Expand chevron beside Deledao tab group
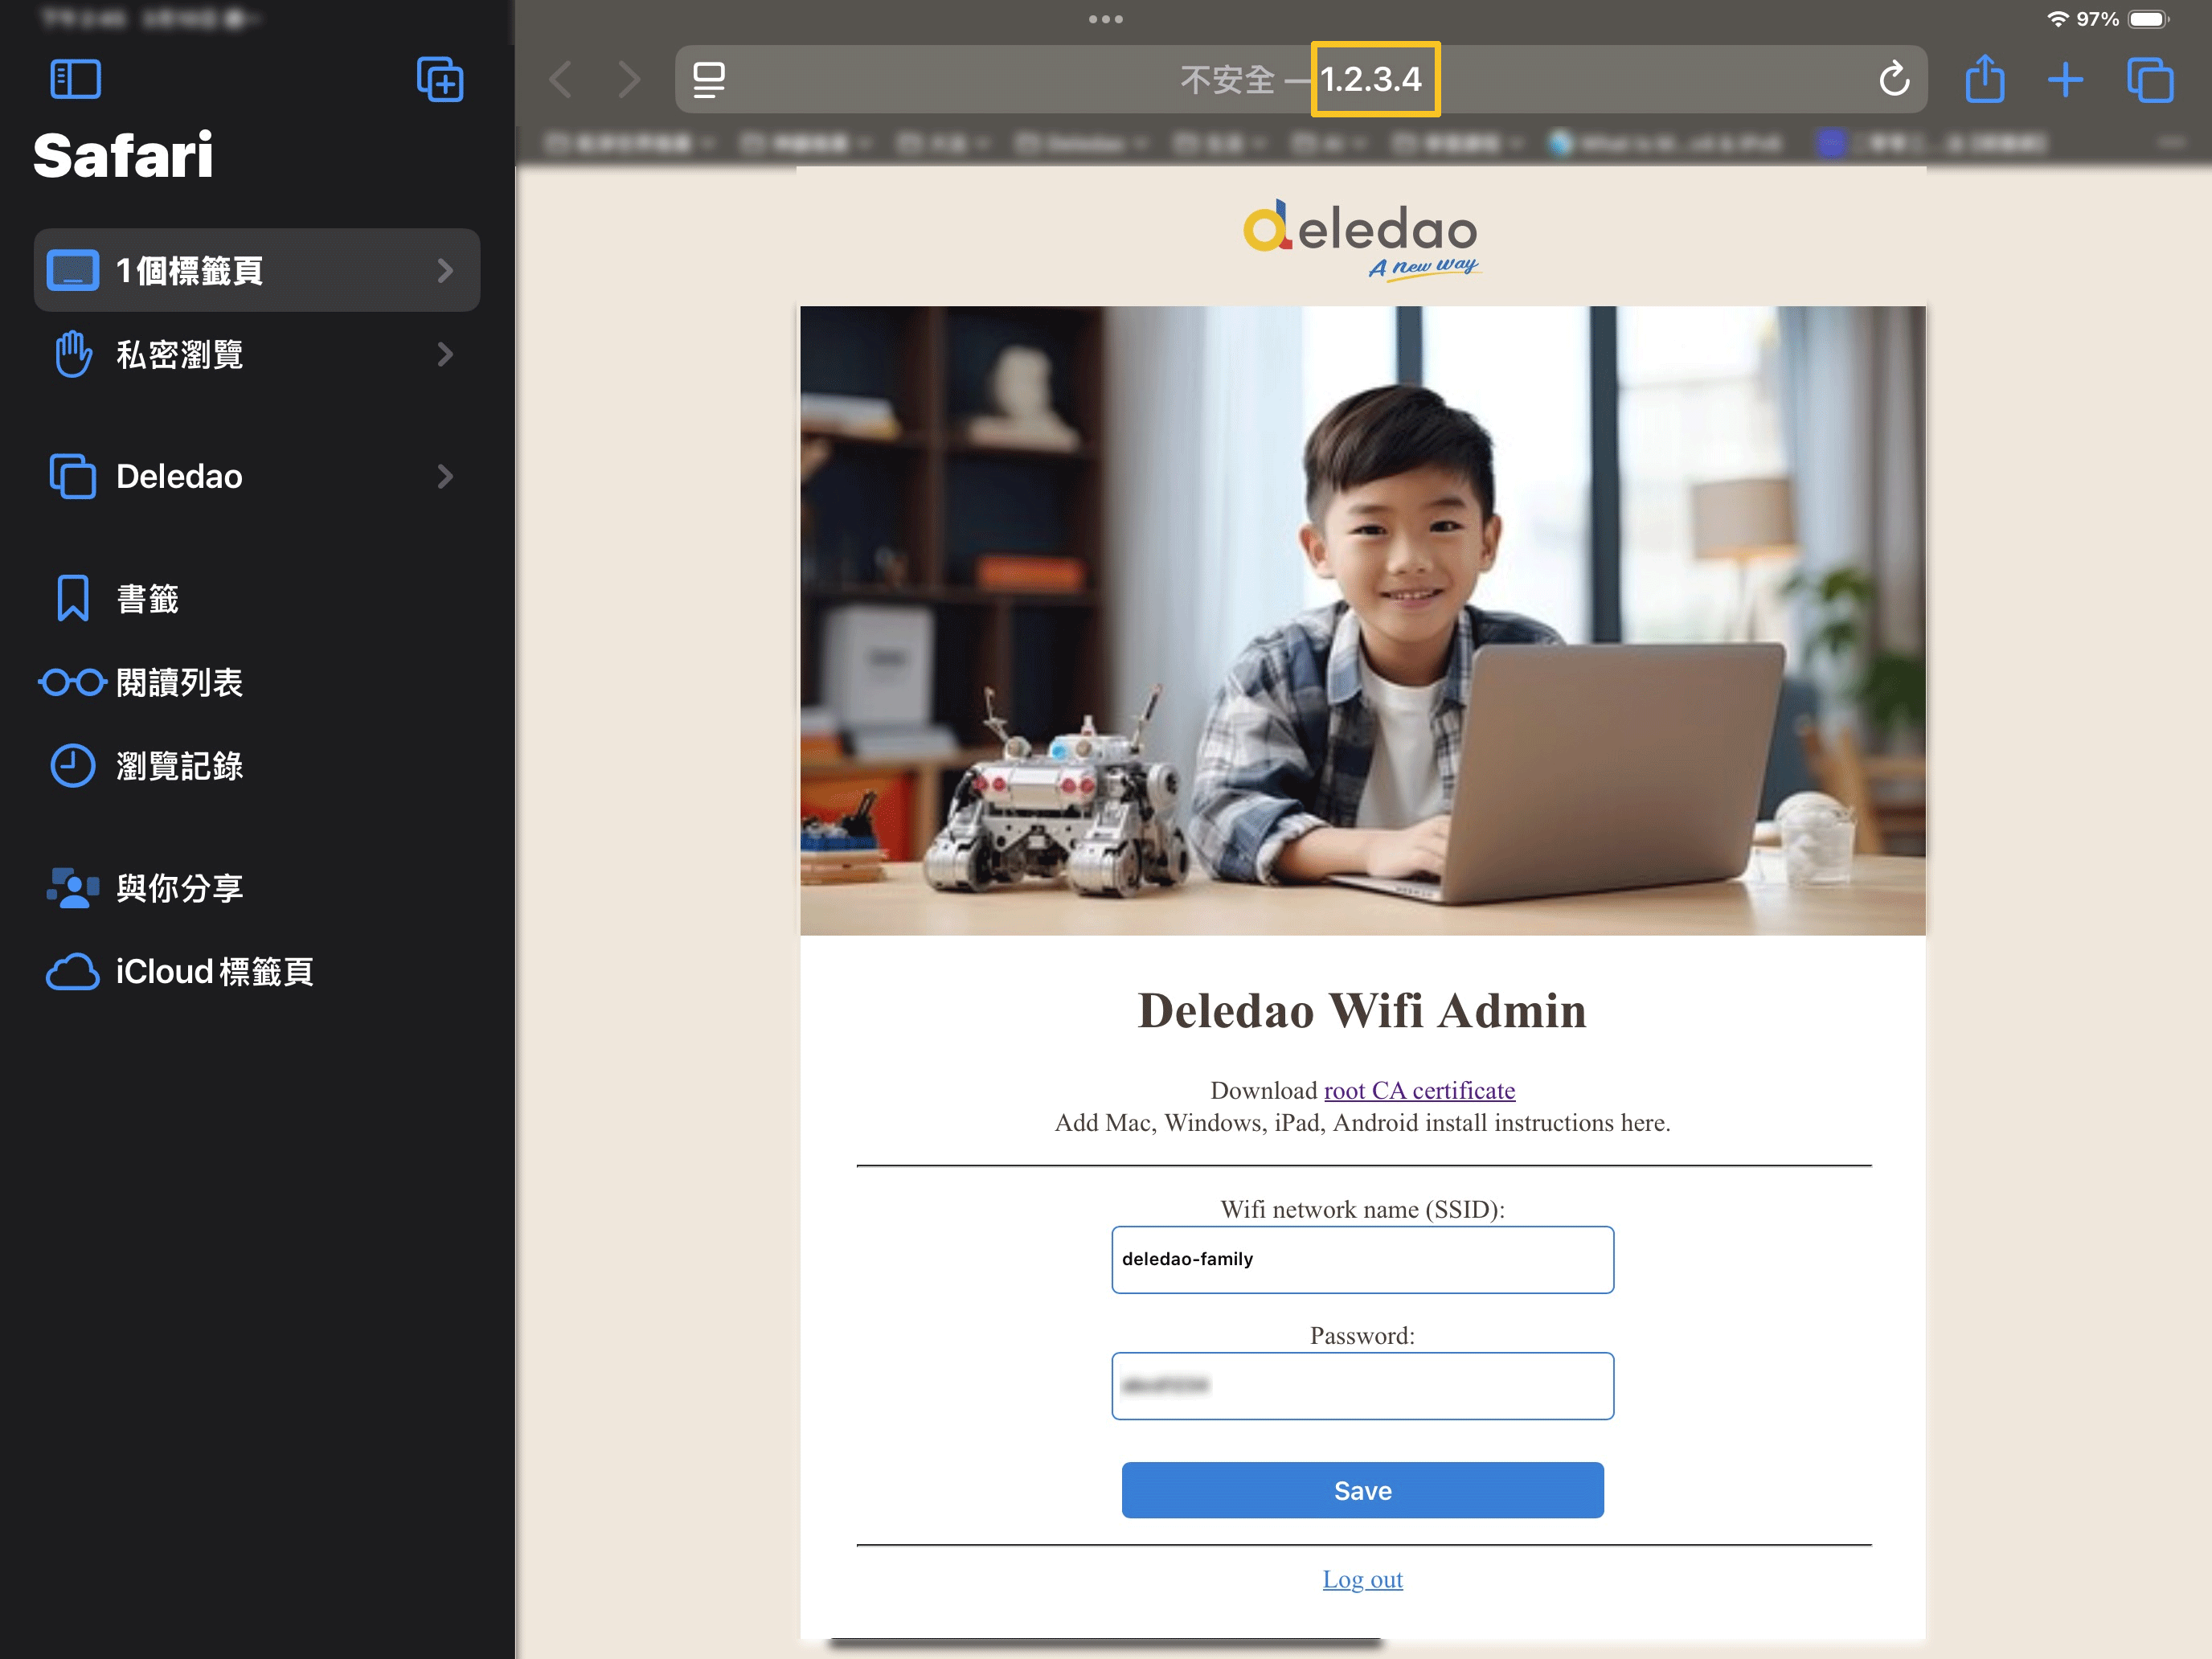Viewport: 2212px width, 1659px height. click(446, 476)
